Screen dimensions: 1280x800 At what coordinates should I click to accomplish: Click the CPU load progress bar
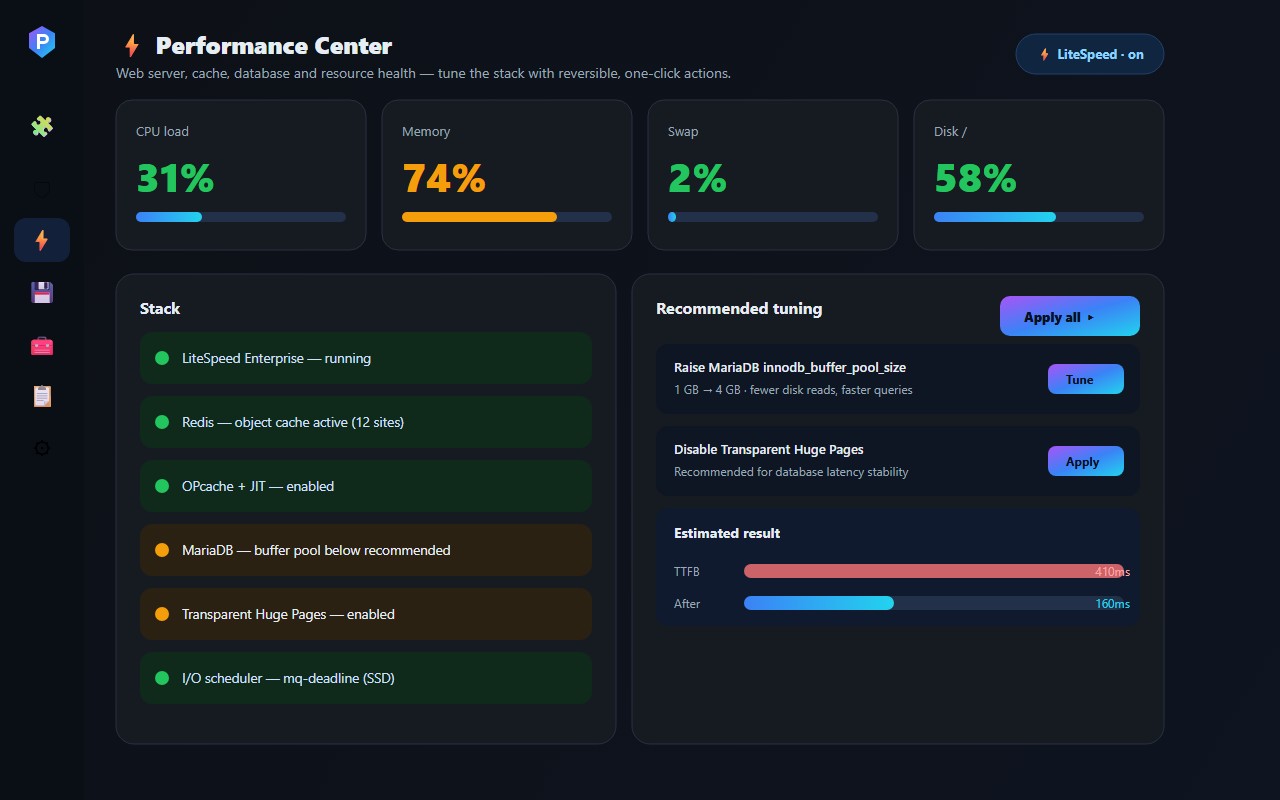pos(241,217)
